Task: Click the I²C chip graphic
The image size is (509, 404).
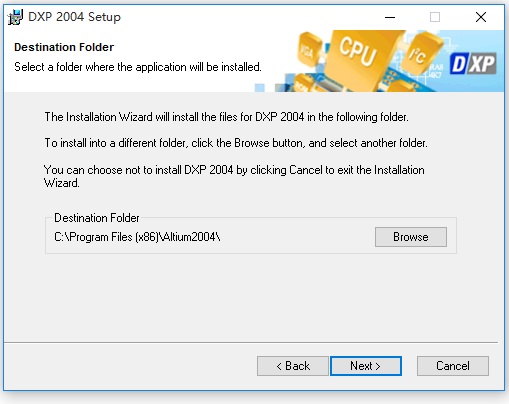Action: (x=421, y=53)
